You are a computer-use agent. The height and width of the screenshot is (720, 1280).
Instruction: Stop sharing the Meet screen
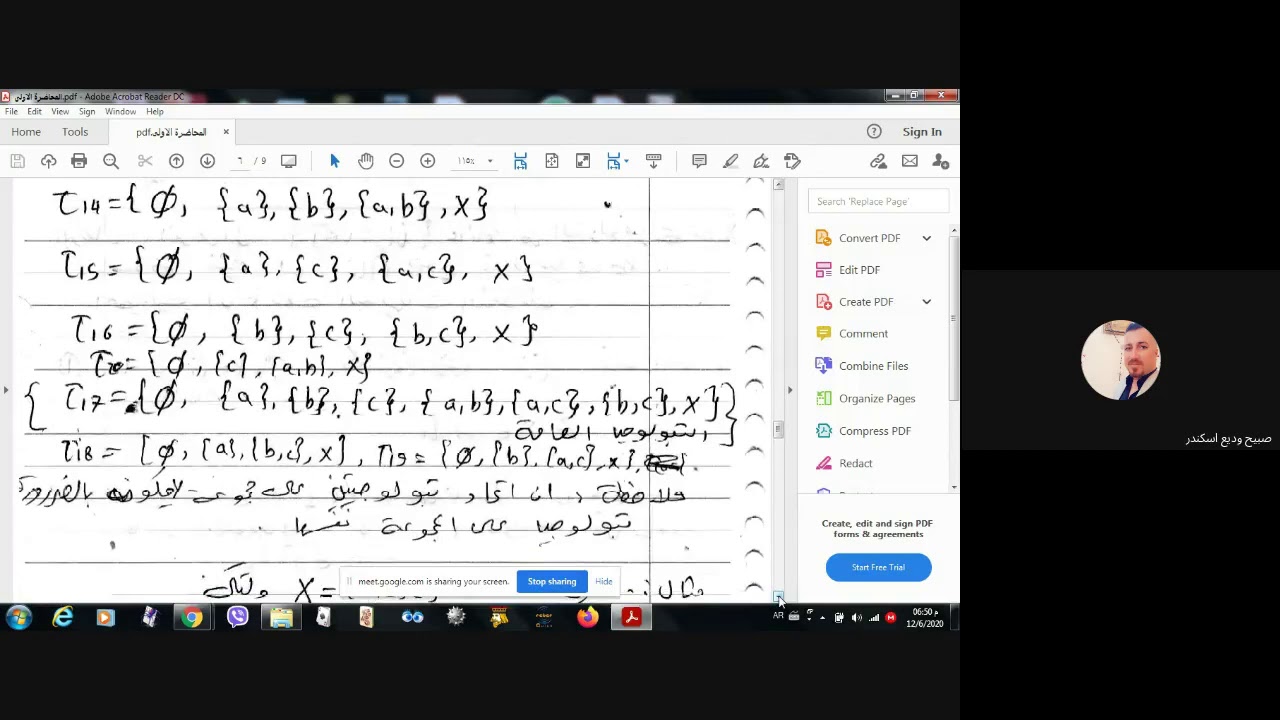point(552,582)
